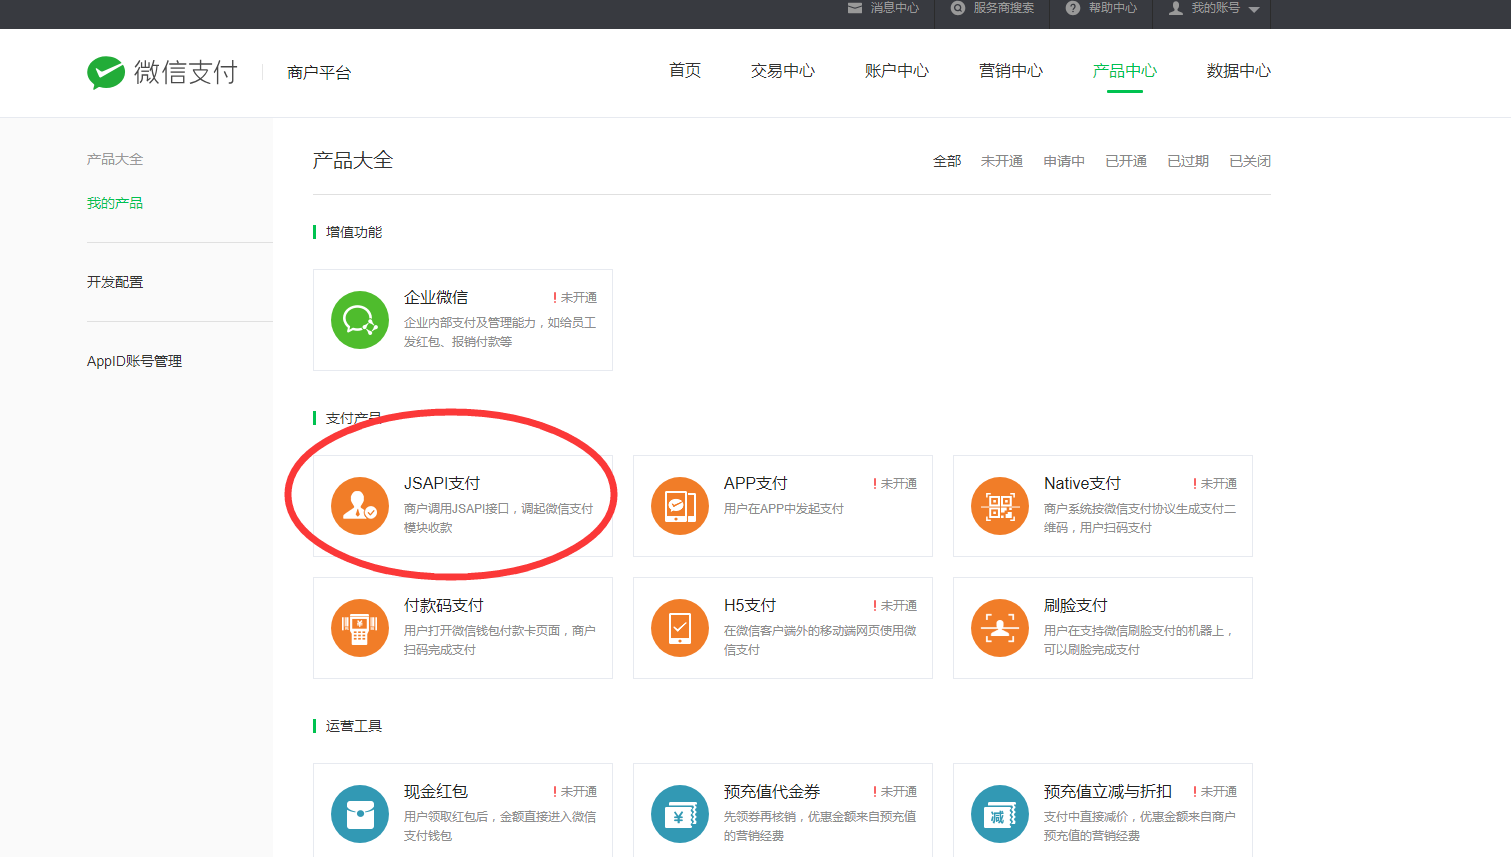Open the JSAPI支付 title

point(442,483)
